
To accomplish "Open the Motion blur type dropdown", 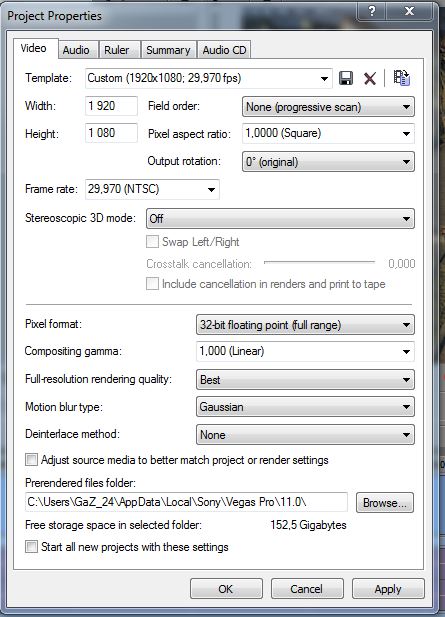I will [305, 407].
